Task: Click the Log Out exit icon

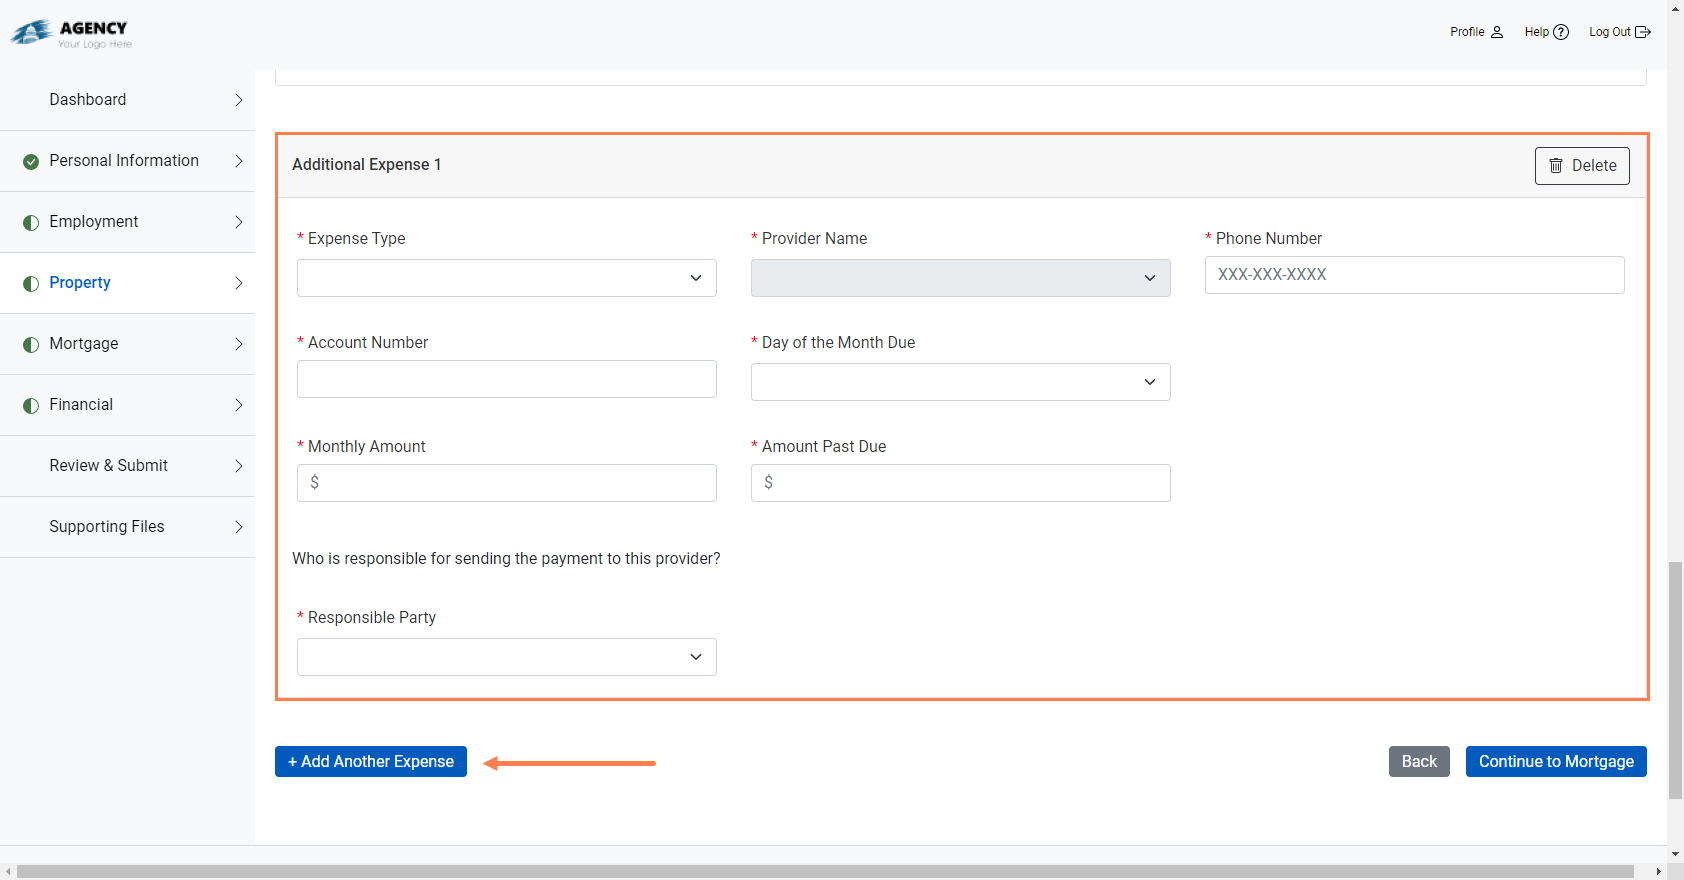Action: pos(1642,32)
